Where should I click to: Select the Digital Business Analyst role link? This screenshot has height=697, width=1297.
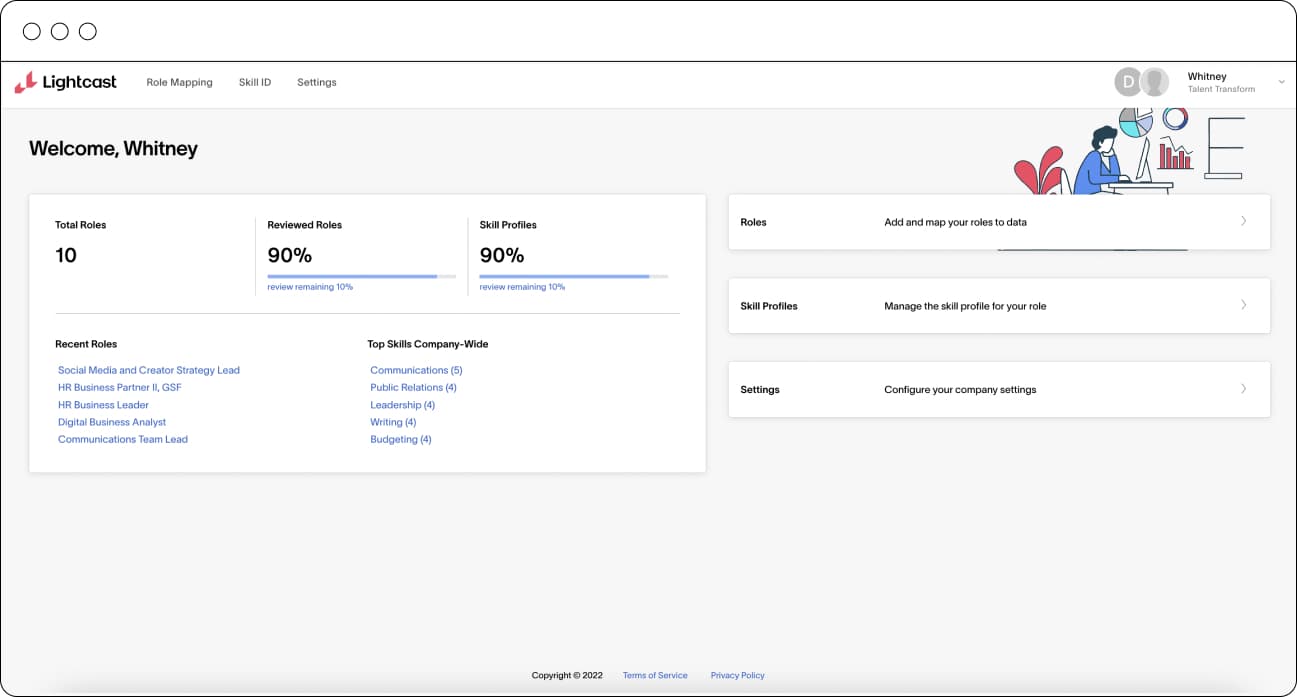point(112,422)
